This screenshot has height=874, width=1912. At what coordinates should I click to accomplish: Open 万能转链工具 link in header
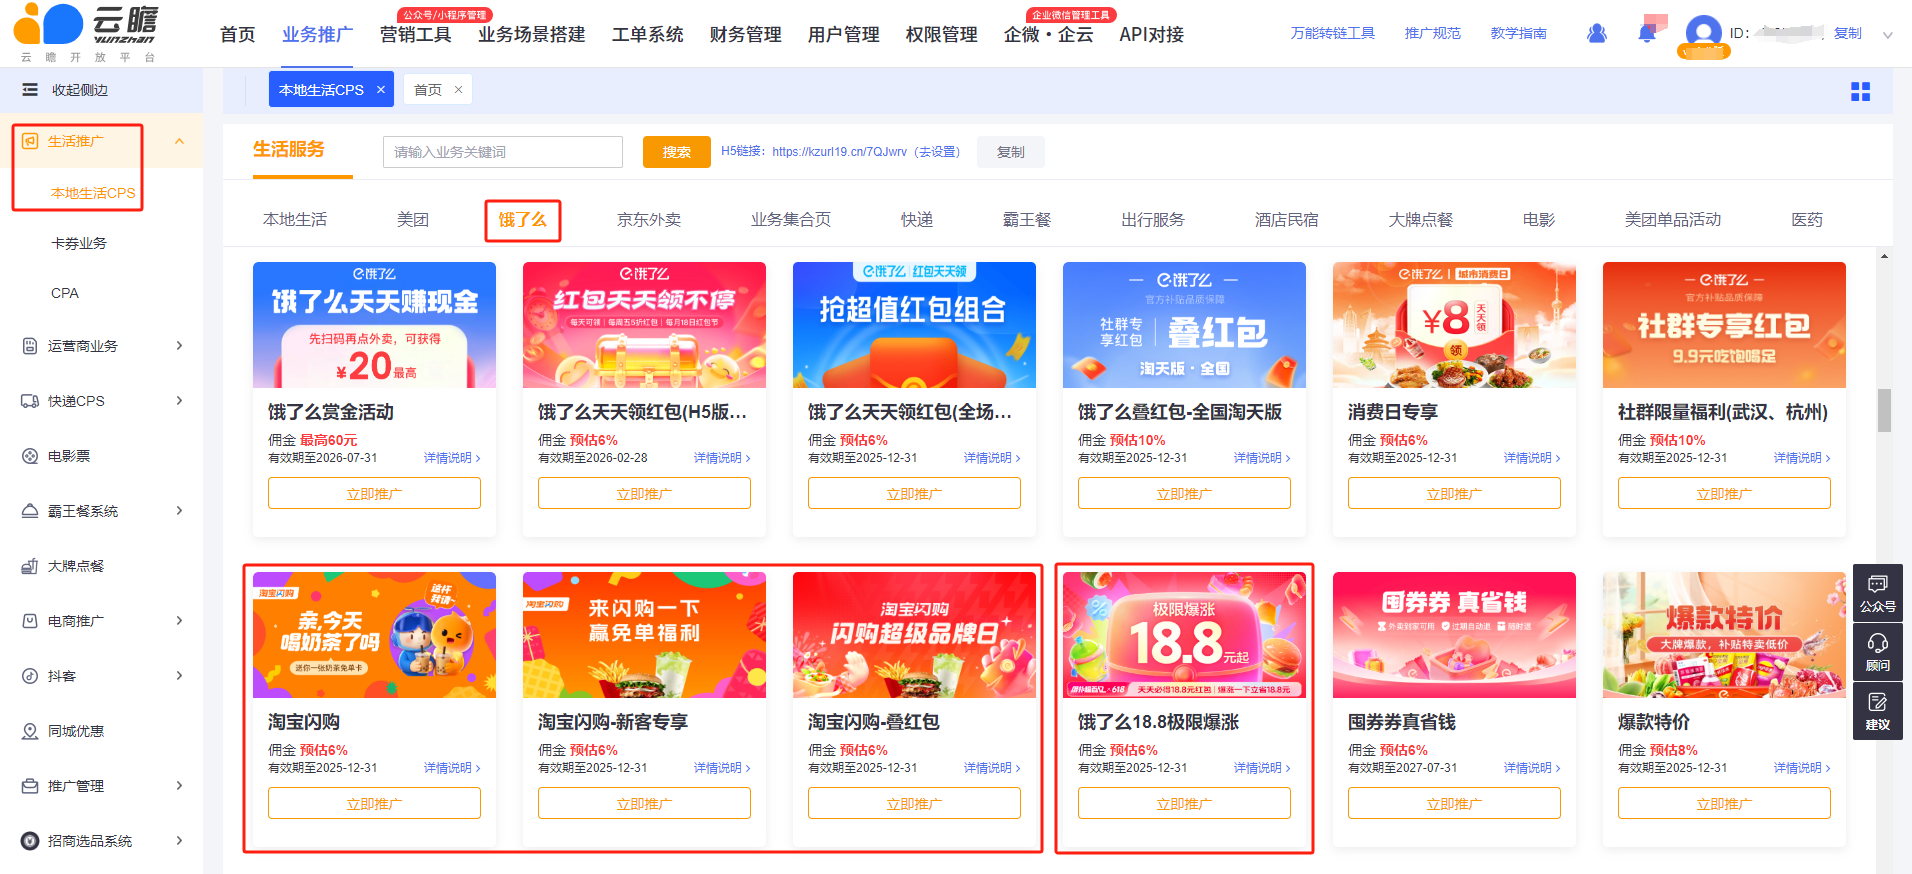click(x=1332, y=33)
